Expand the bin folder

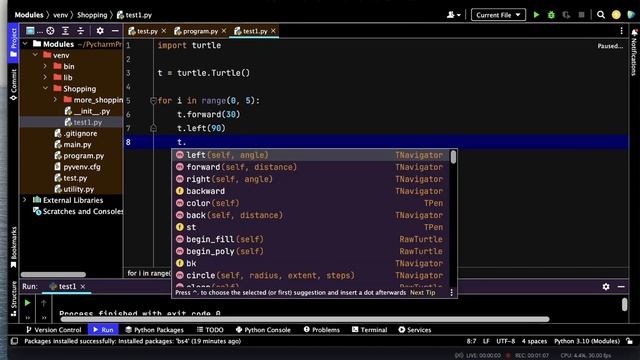click(45, 66)
